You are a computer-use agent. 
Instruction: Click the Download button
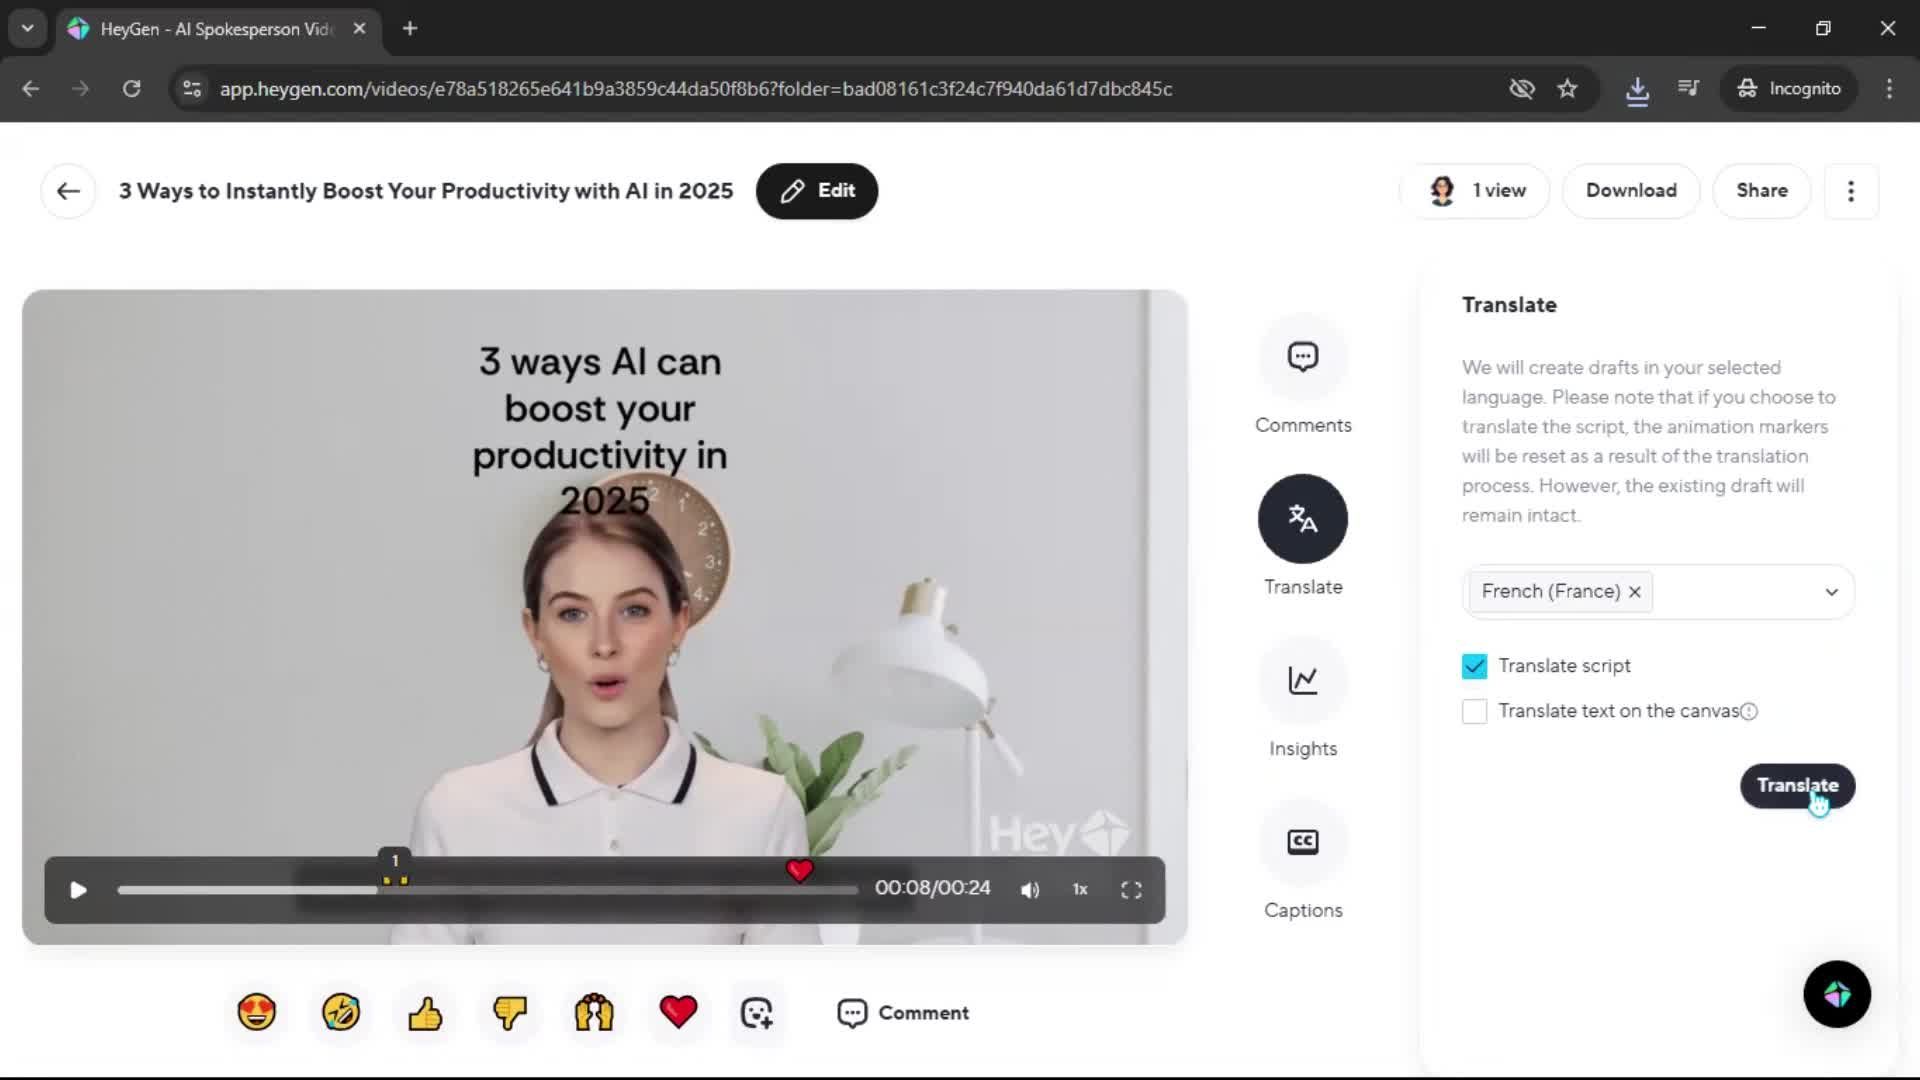tap(1630, 191)
